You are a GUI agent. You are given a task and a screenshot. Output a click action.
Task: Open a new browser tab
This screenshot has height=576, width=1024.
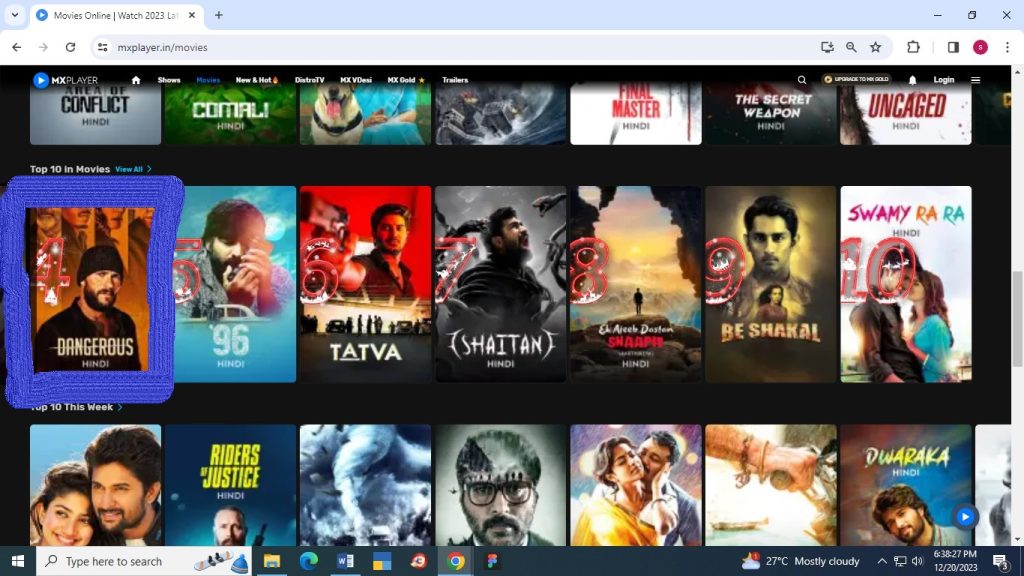(x=219, y=15)
